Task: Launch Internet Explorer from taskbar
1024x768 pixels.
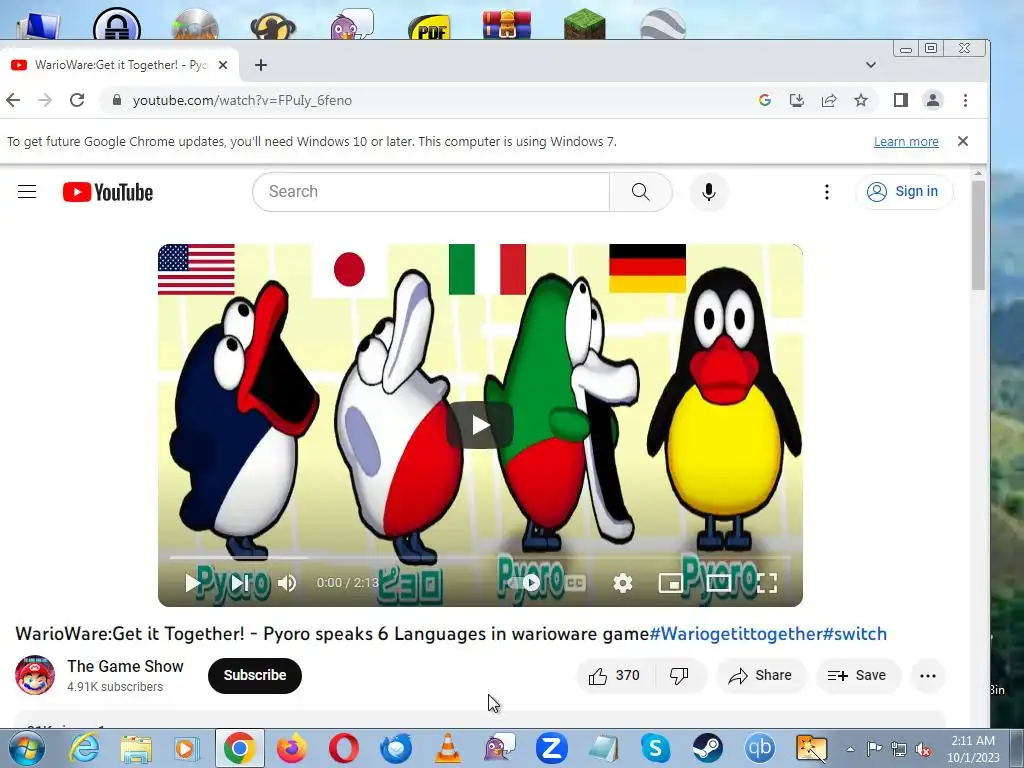Action: (85, 748)
